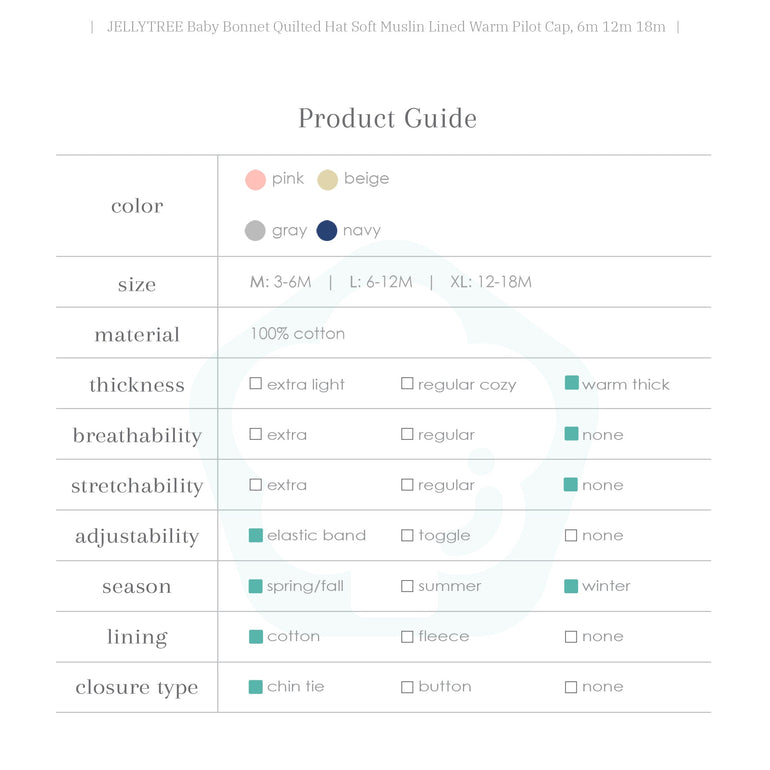770x770 pixels.
Task: Click the pink color swatch
Action: pyautogui.click(x=255, y=180)
